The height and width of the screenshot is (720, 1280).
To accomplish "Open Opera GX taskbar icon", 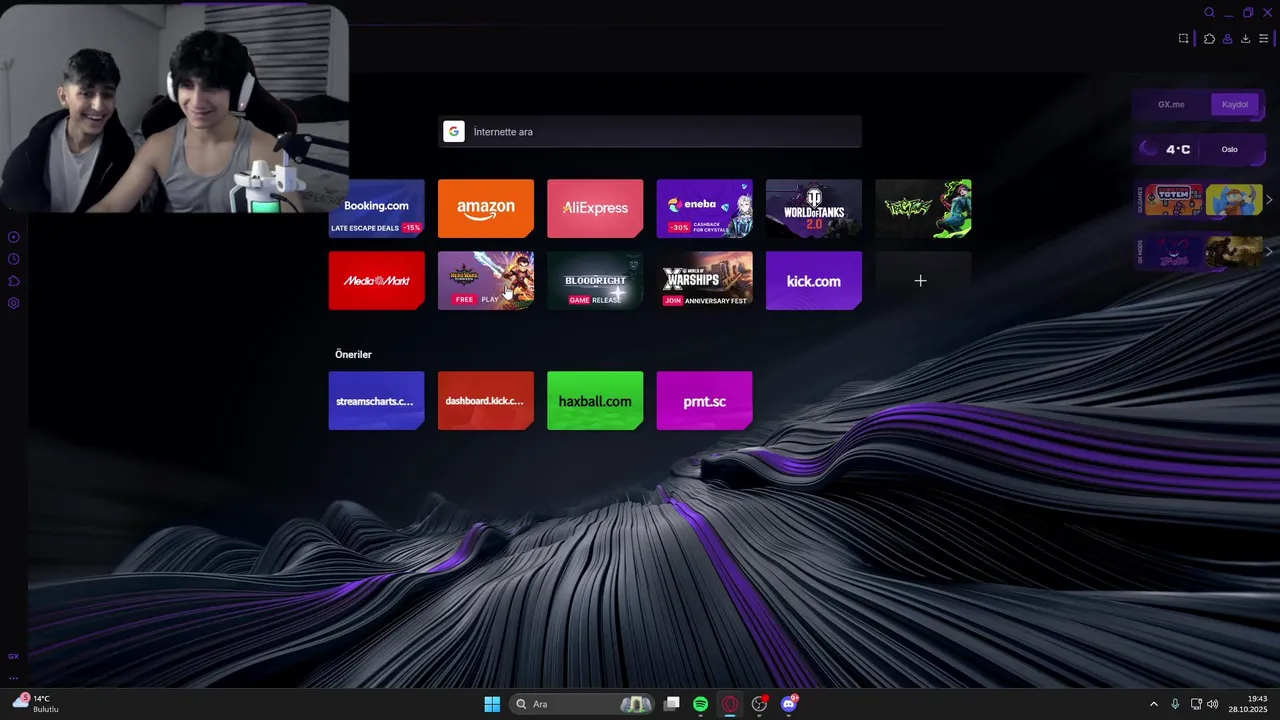I will [730, 704].
